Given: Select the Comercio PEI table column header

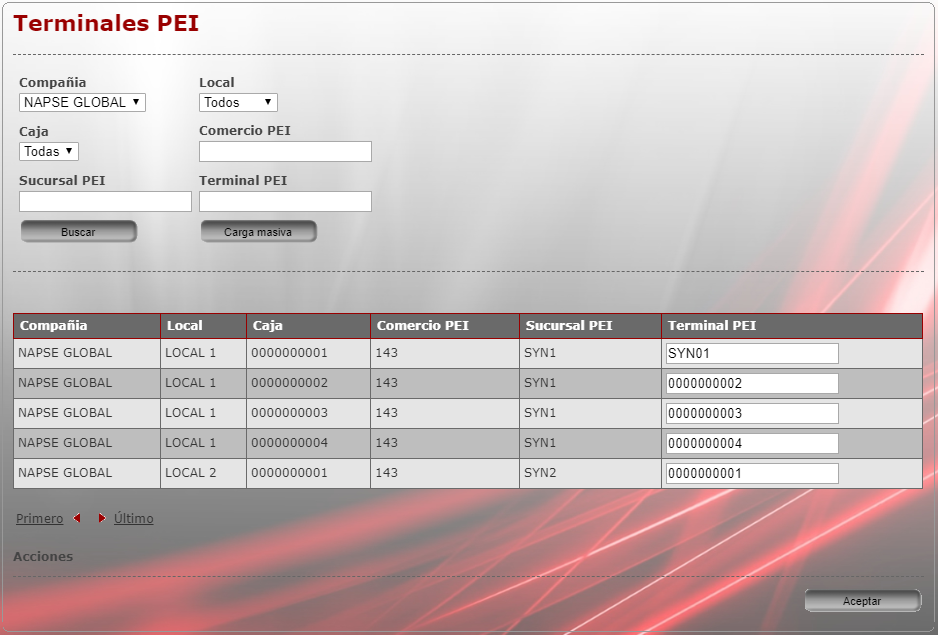Looking at the screenshot, I should point(445,326).
